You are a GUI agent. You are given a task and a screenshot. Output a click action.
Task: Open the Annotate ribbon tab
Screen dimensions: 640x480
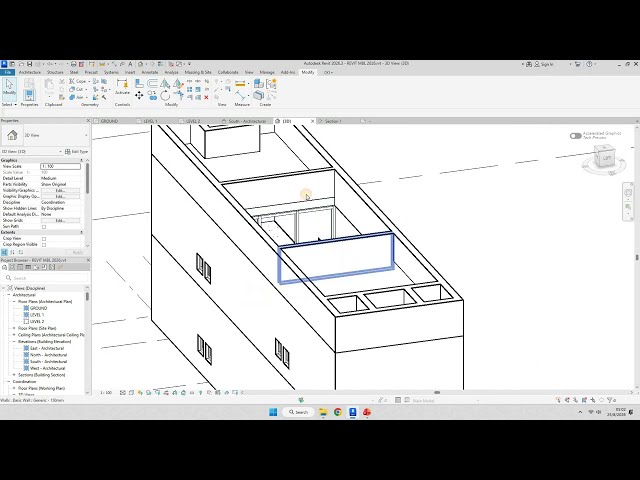pyautogui.click(x=149, y=72)
